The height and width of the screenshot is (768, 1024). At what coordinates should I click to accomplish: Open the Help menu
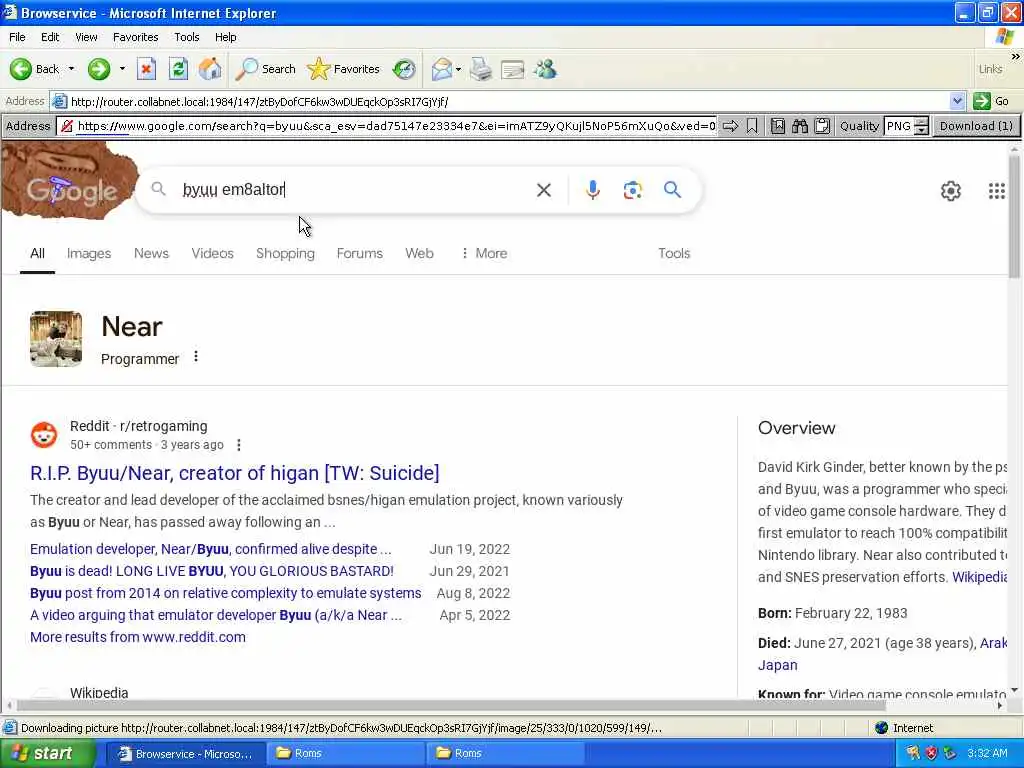click(x=225, y=37)
